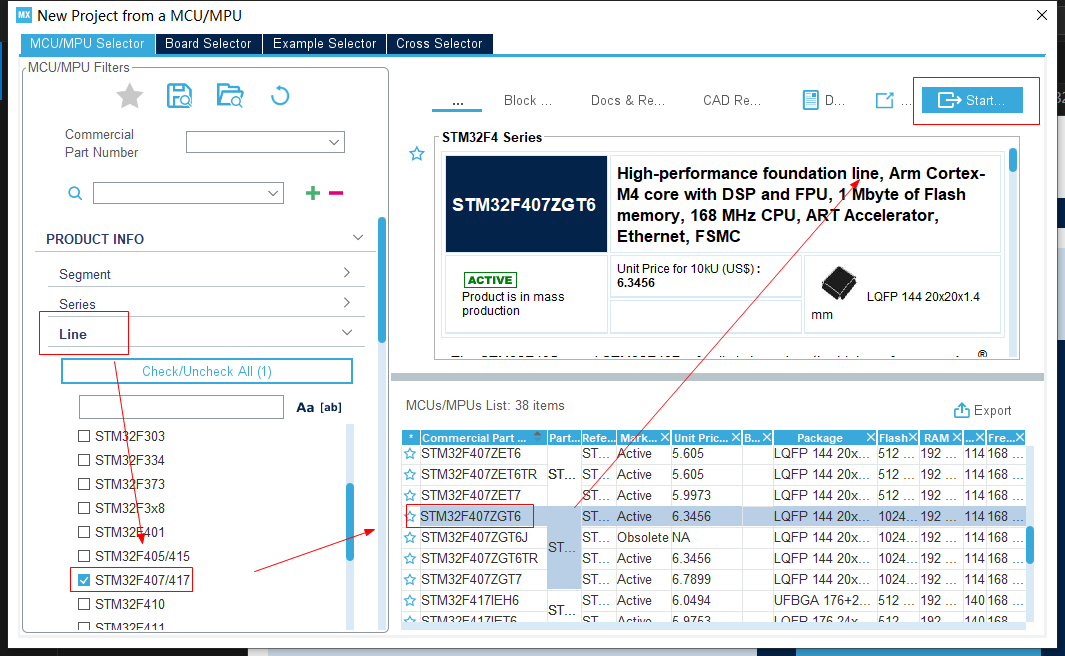Check the STM32F401 line checkbox
Viewport: 1065px width, 656px height.
84,532
